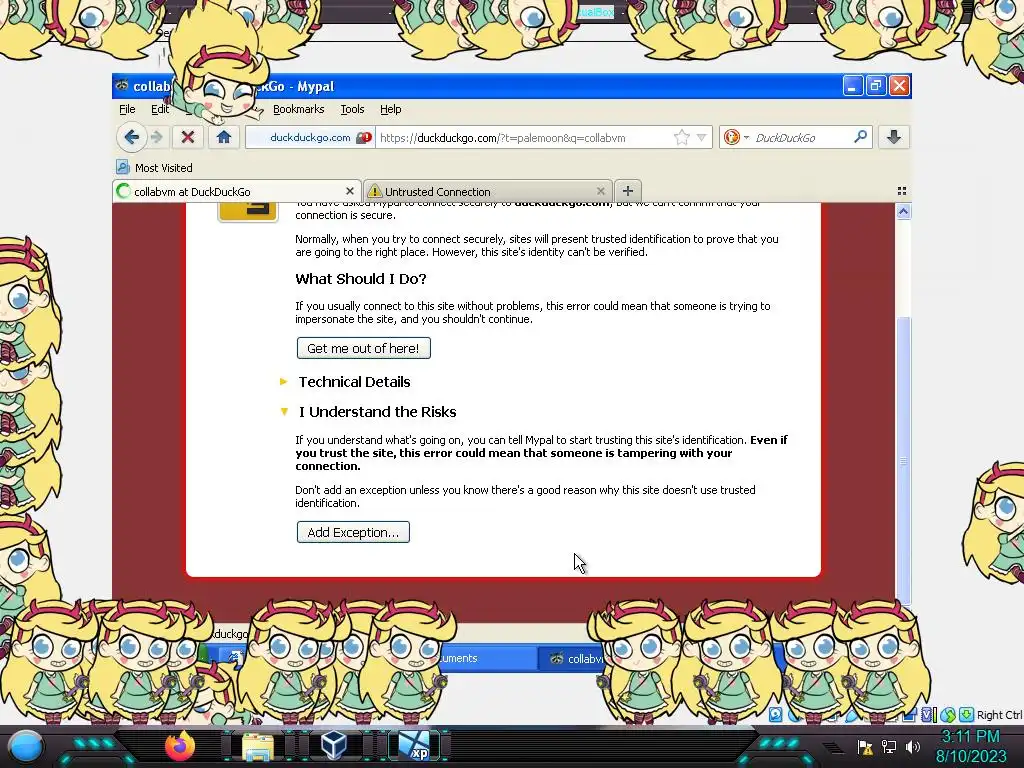Click VirtualBox V recording status indicator
This screenshot has height=768, width=1024.
click(927, 714)
